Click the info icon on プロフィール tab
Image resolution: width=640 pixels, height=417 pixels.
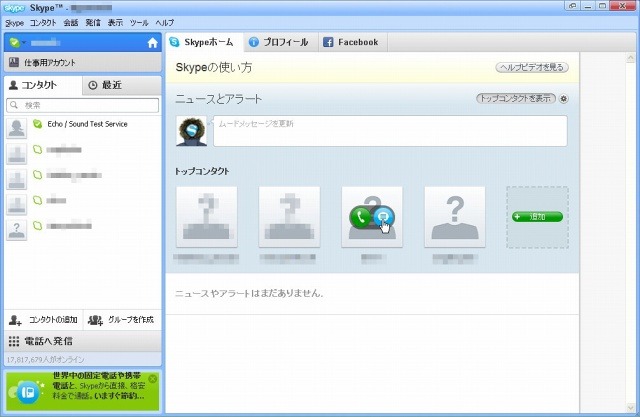[x=253, y=42]
